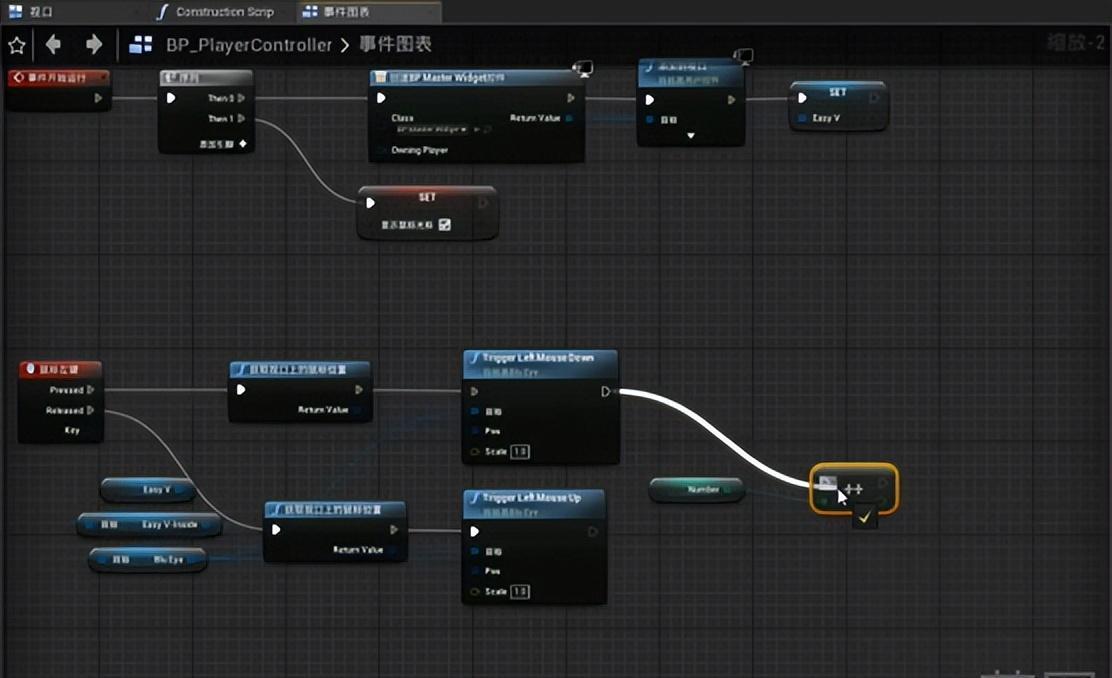Go back with the left navigation arrow
1112x678 pixels.
pyautogui.click(x=53, y=45)
